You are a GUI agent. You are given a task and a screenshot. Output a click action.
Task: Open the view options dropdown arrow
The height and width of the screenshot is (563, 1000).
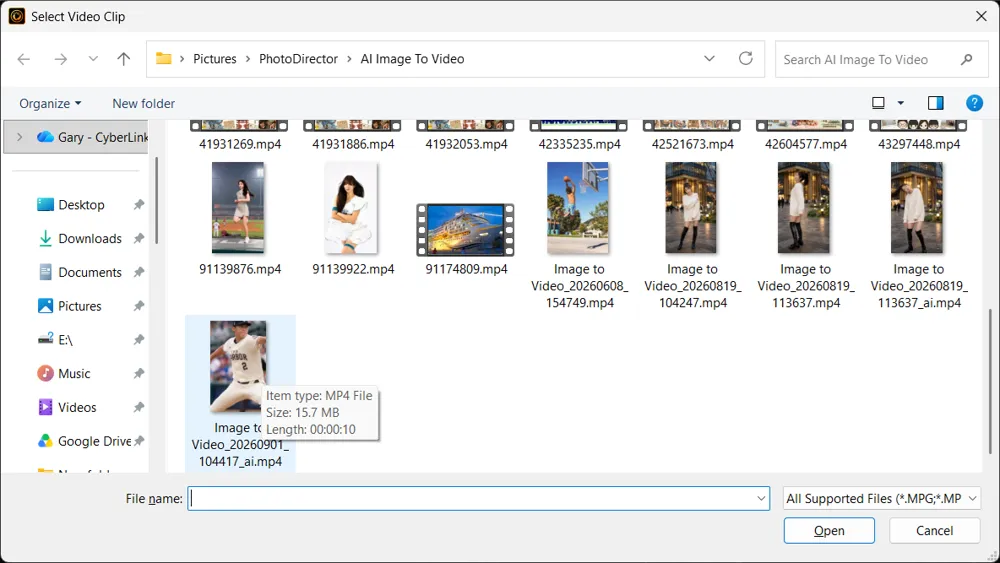click(x=901, y=103)
